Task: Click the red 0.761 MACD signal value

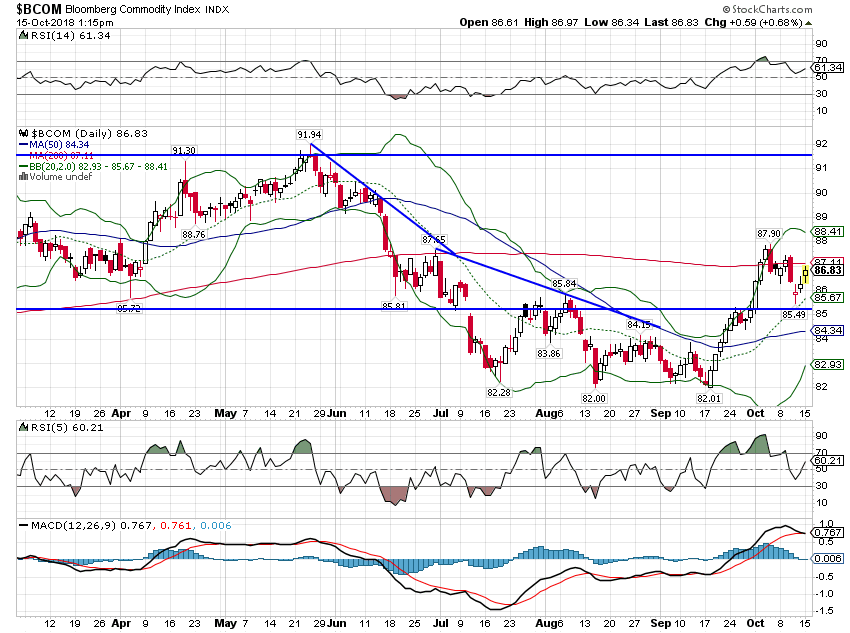Action: coord(176,525)
